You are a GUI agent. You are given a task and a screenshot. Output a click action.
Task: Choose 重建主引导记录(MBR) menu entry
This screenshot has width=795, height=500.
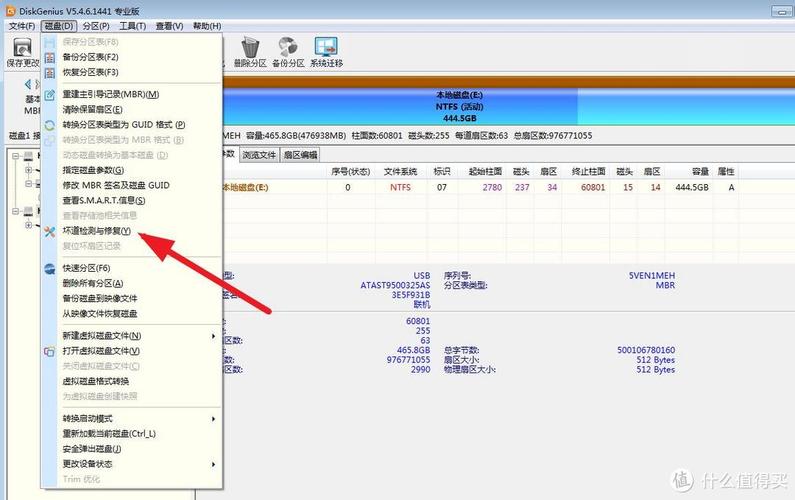point(111,94)
